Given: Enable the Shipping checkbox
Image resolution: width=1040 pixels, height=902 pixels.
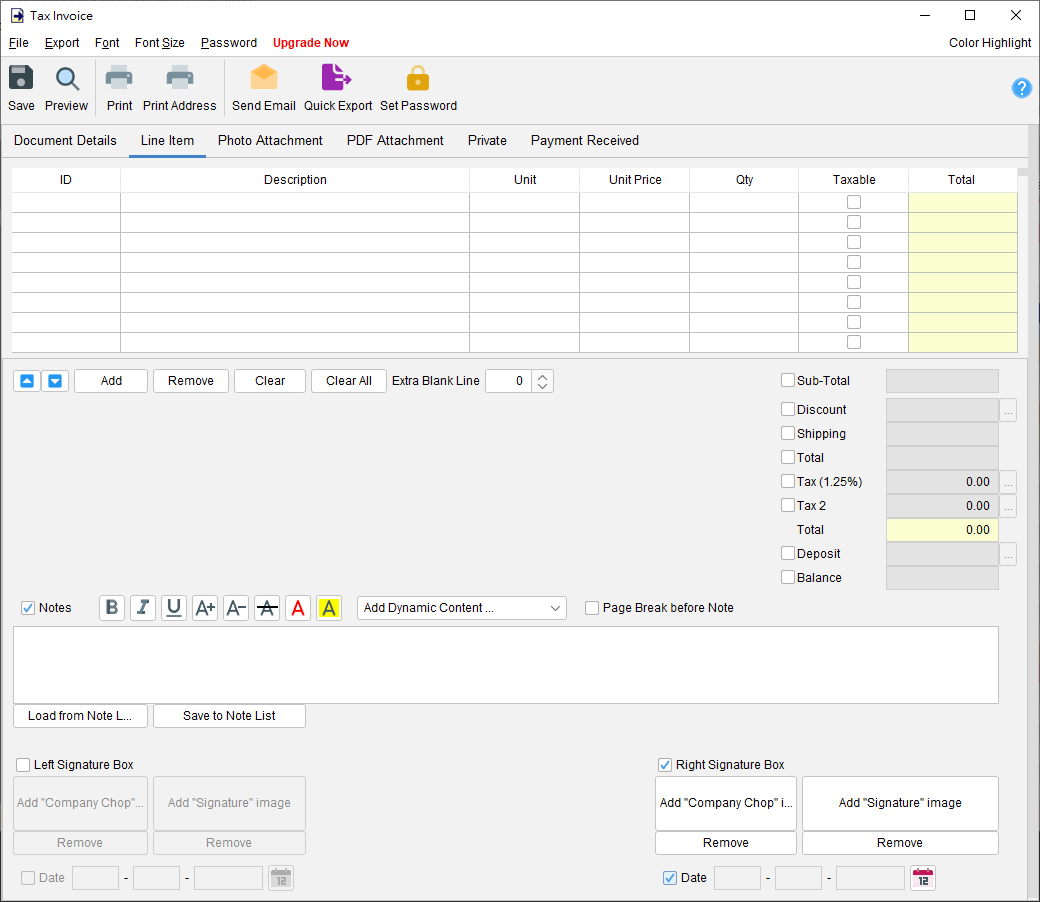Looking at the screenshot, I should (788, 433).
